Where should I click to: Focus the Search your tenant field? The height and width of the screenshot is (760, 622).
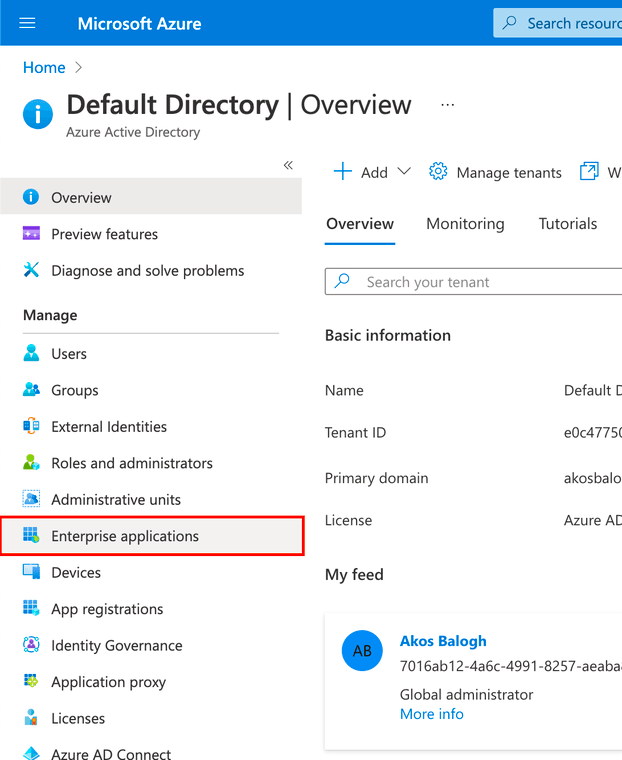[x=474, y=281]
